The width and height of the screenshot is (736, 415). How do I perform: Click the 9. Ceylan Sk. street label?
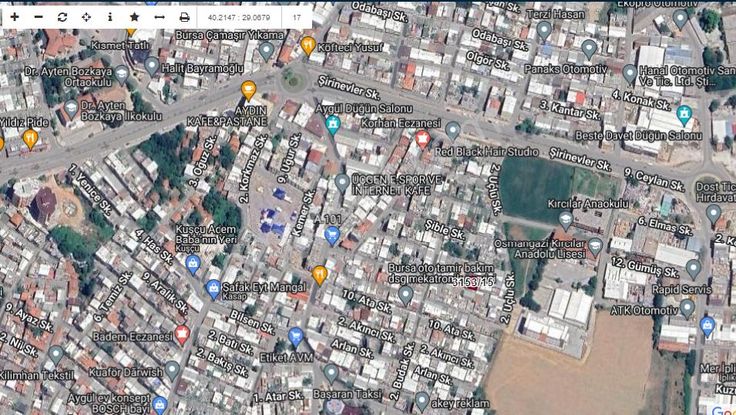pos(654,180)
